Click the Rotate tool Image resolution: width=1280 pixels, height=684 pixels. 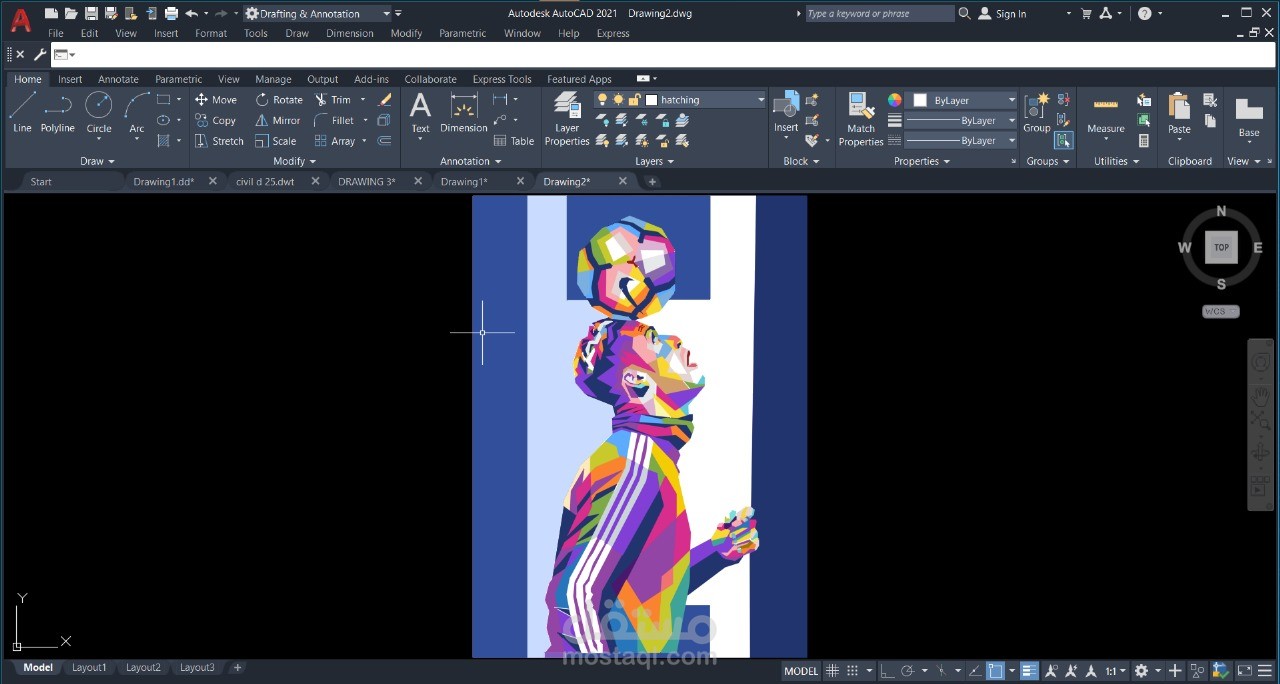tap(279, 100)
